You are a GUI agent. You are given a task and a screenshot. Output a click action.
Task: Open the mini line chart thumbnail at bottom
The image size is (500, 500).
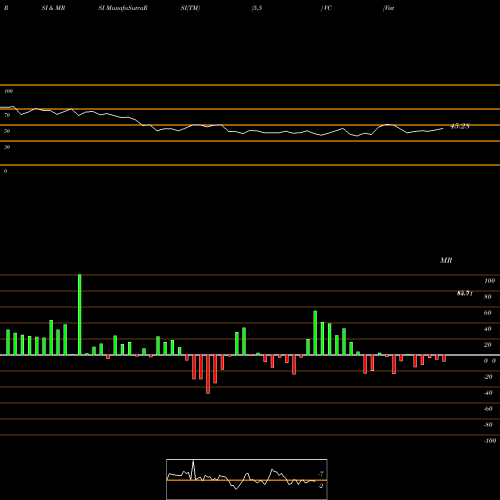tap(247, 479)
